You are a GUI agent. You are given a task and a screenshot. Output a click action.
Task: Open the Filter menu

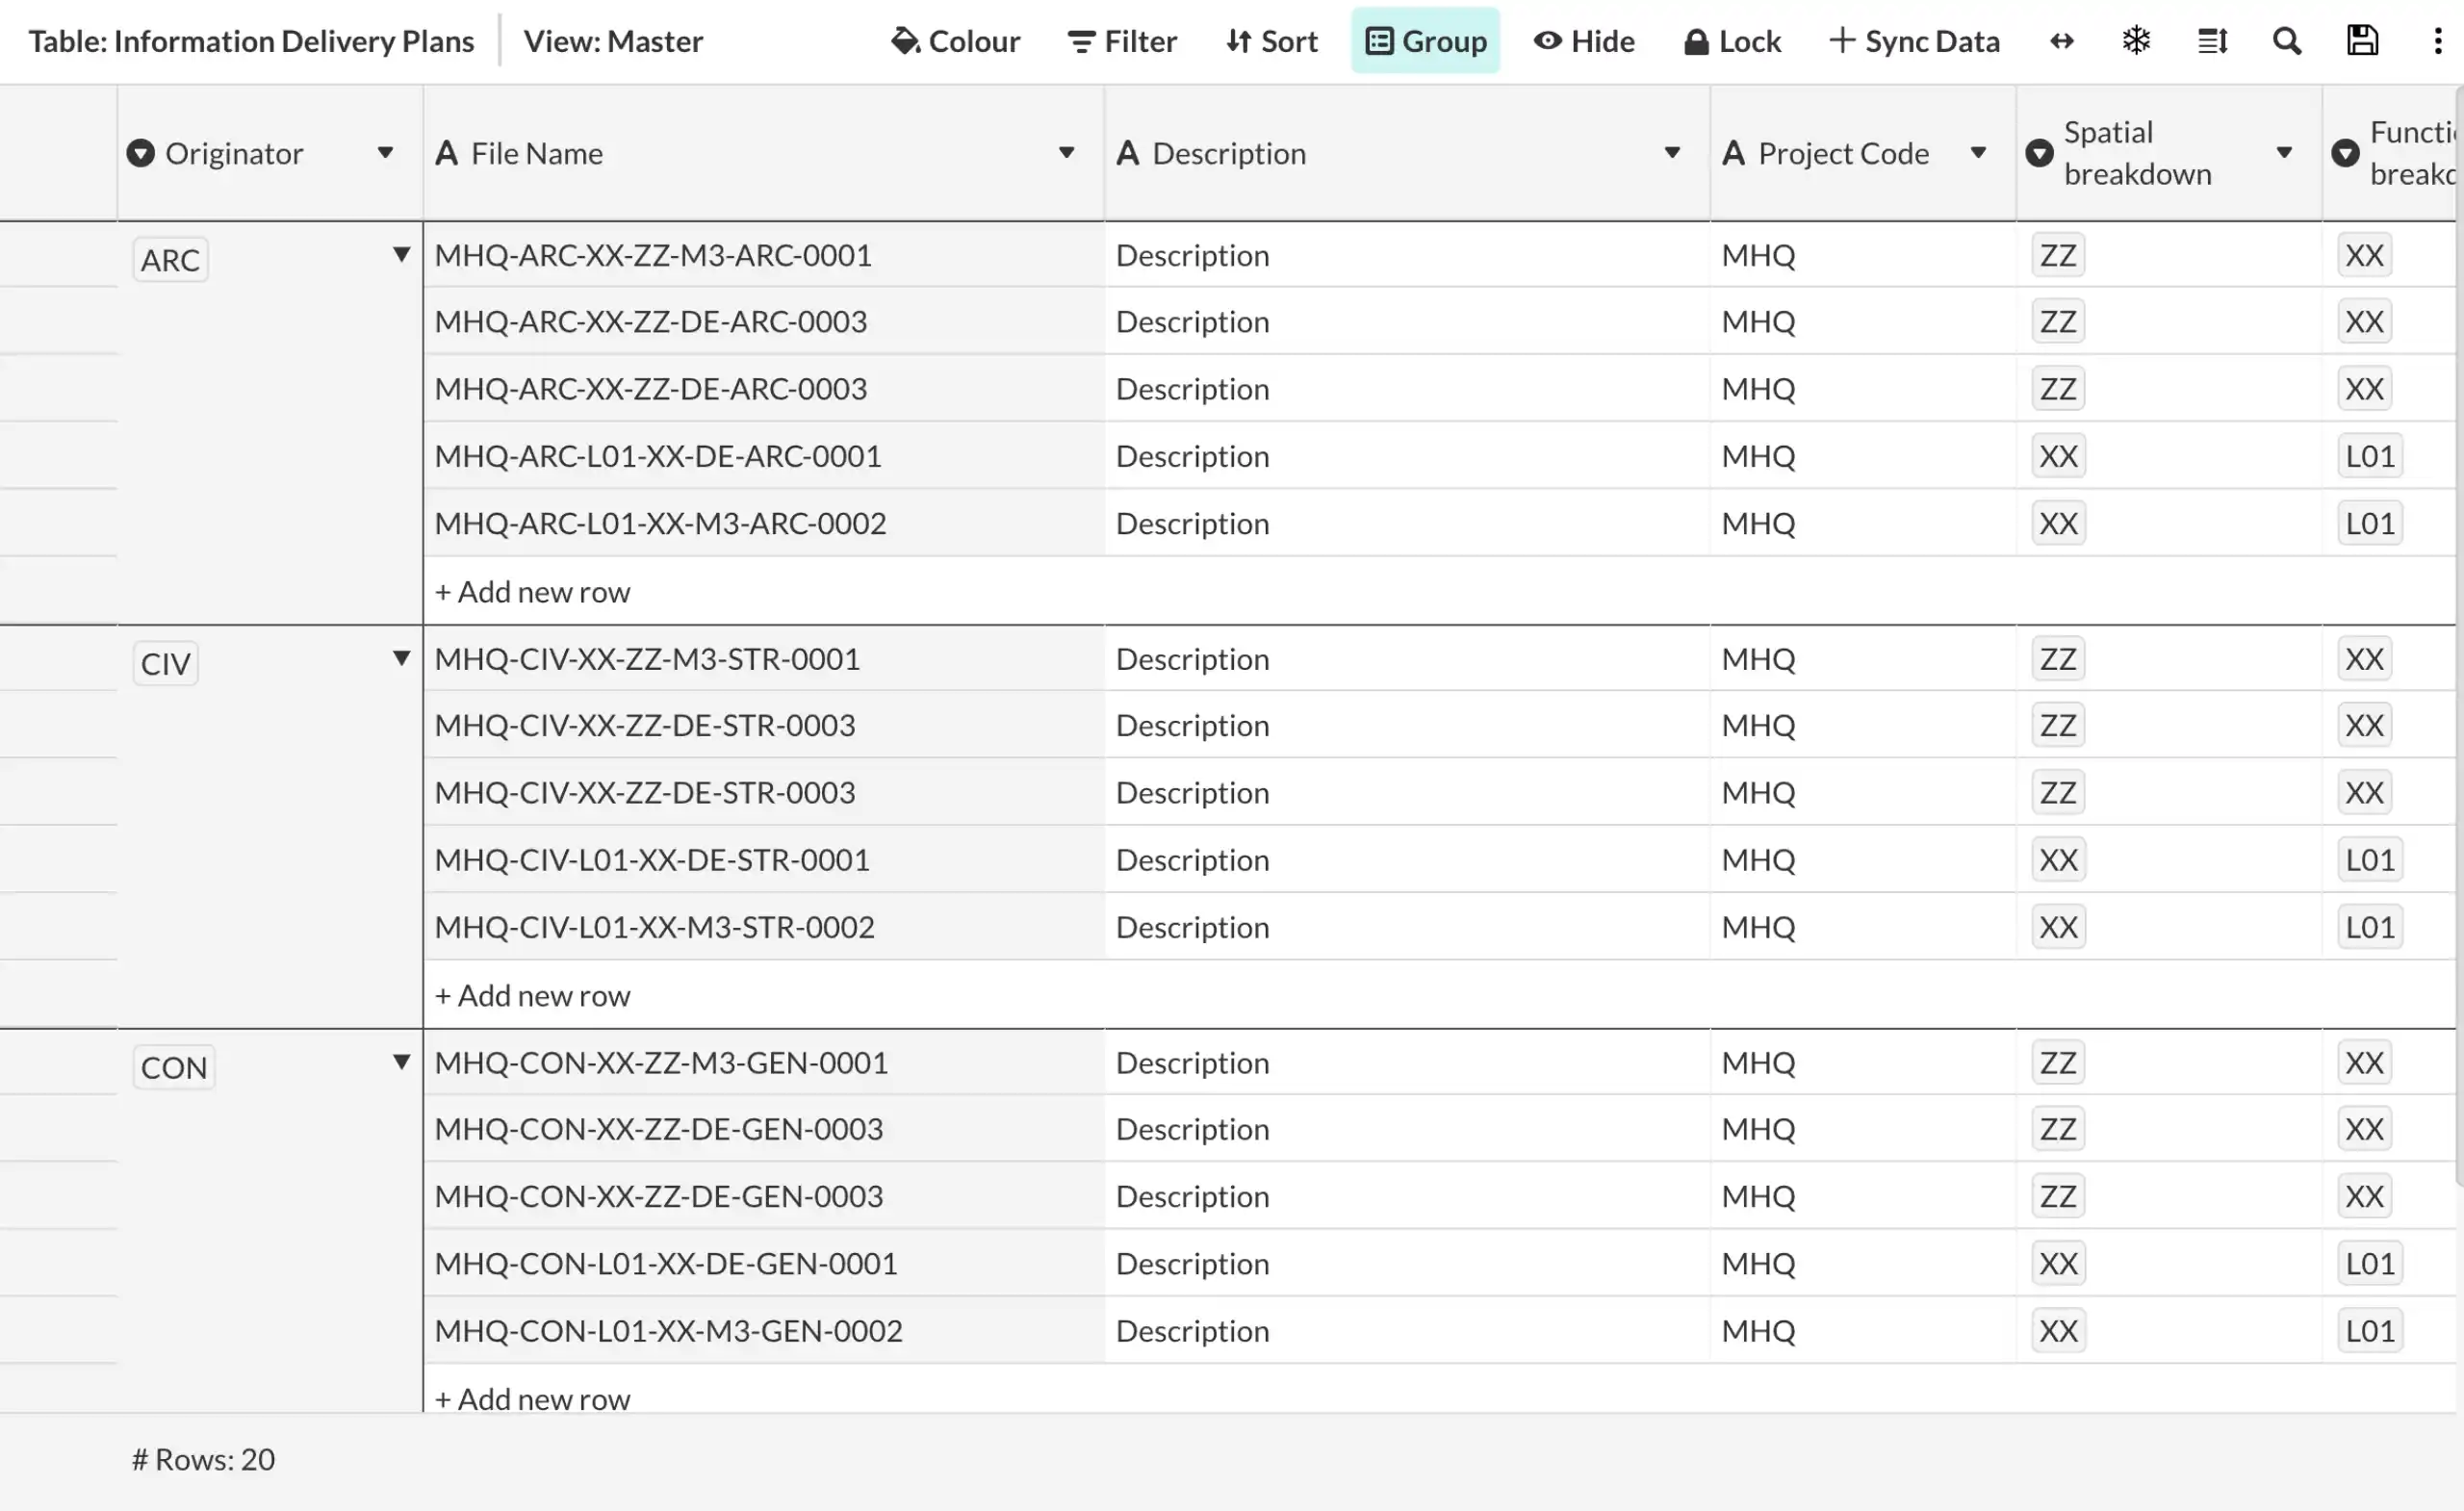pyautogui.click(x=1122, y=41)
